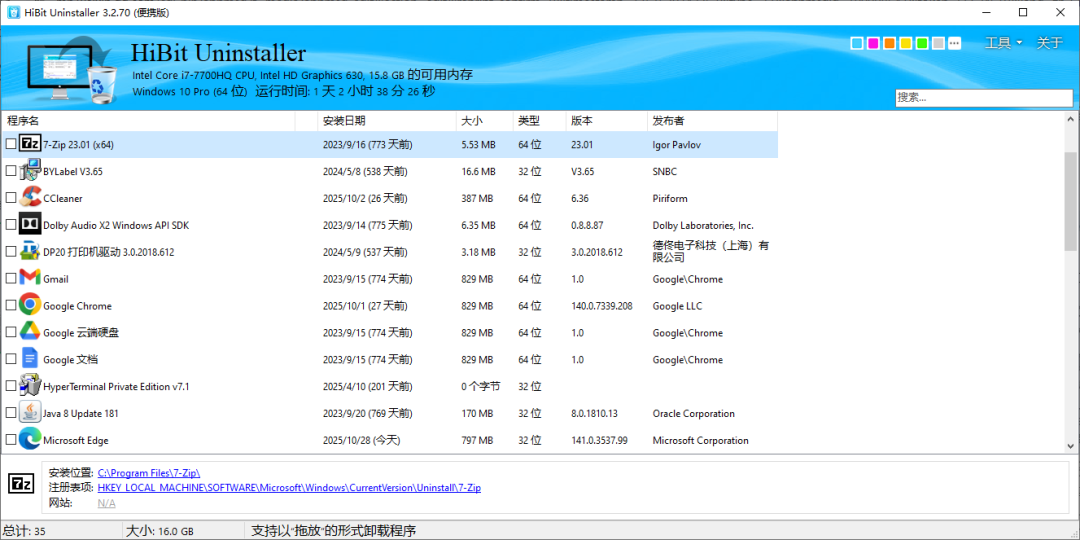Sort by 发布者 column header

pyautogui.click(x=712, y=121)
